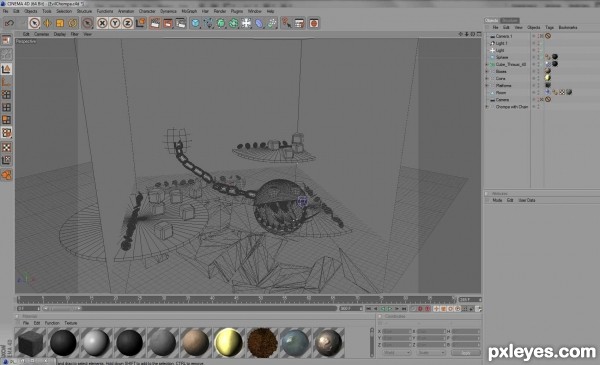
Task: Open Bookmarks menu in Object Manager
Action: [x=568, y=28]
